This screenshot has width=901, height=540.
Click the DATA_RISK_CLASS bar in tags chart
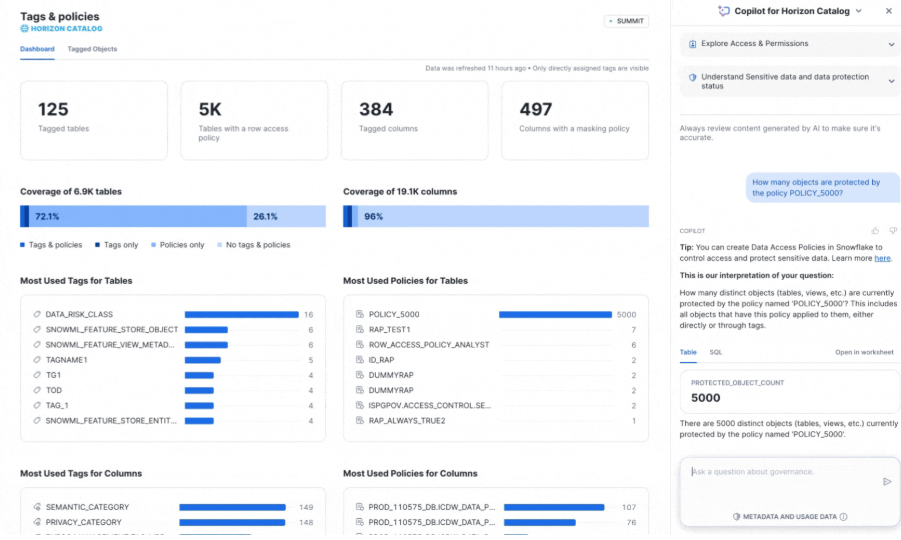point(241,314)
